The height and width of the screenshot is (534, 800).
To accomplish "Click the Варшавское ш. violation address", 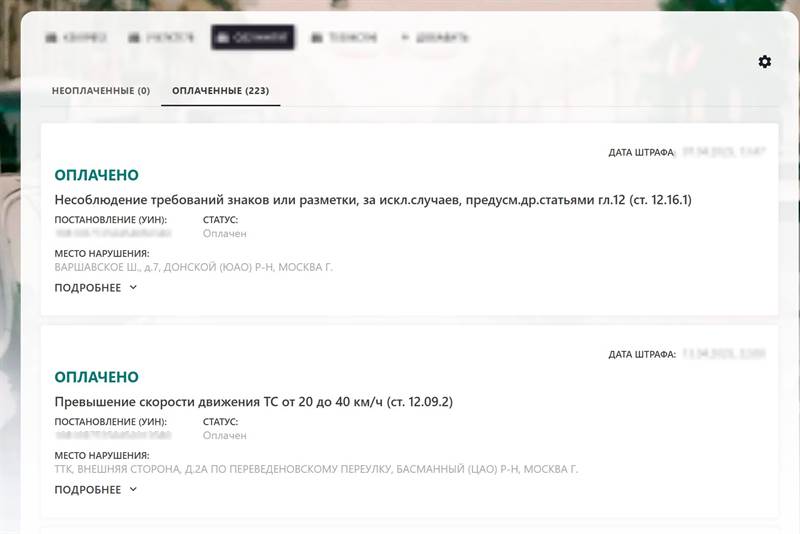I will coord(193,267).
